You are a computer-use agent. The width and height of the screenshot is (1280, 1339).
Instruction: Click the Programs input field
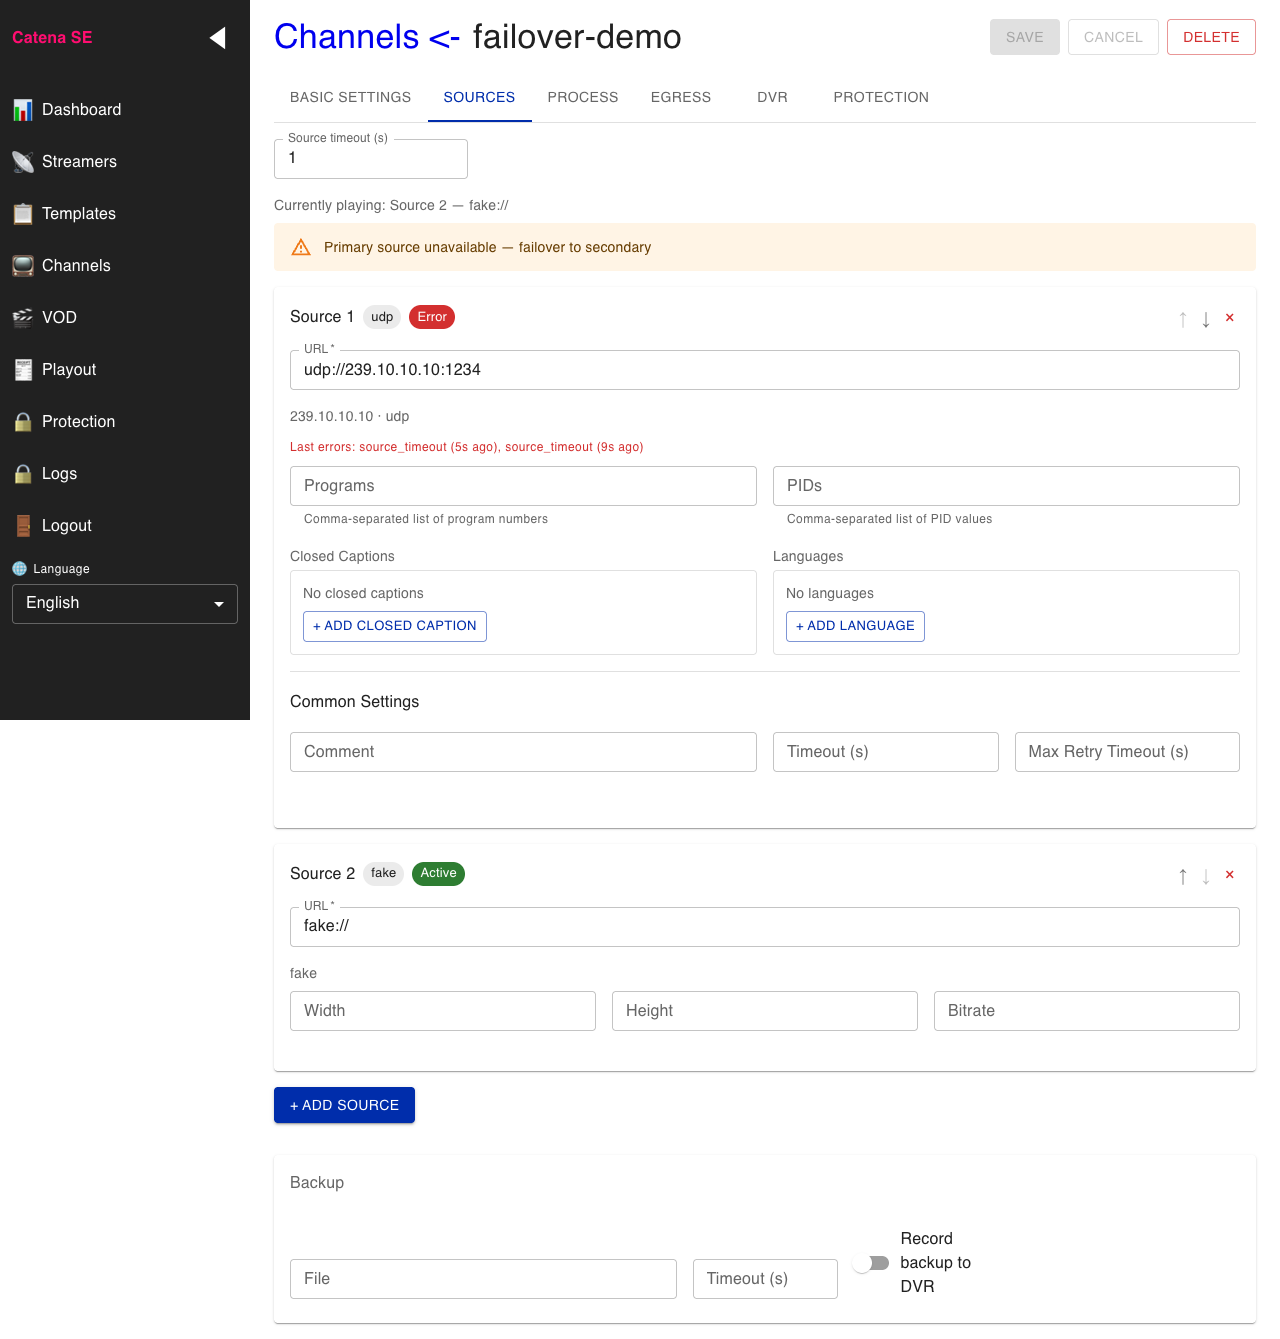(523, 486)
